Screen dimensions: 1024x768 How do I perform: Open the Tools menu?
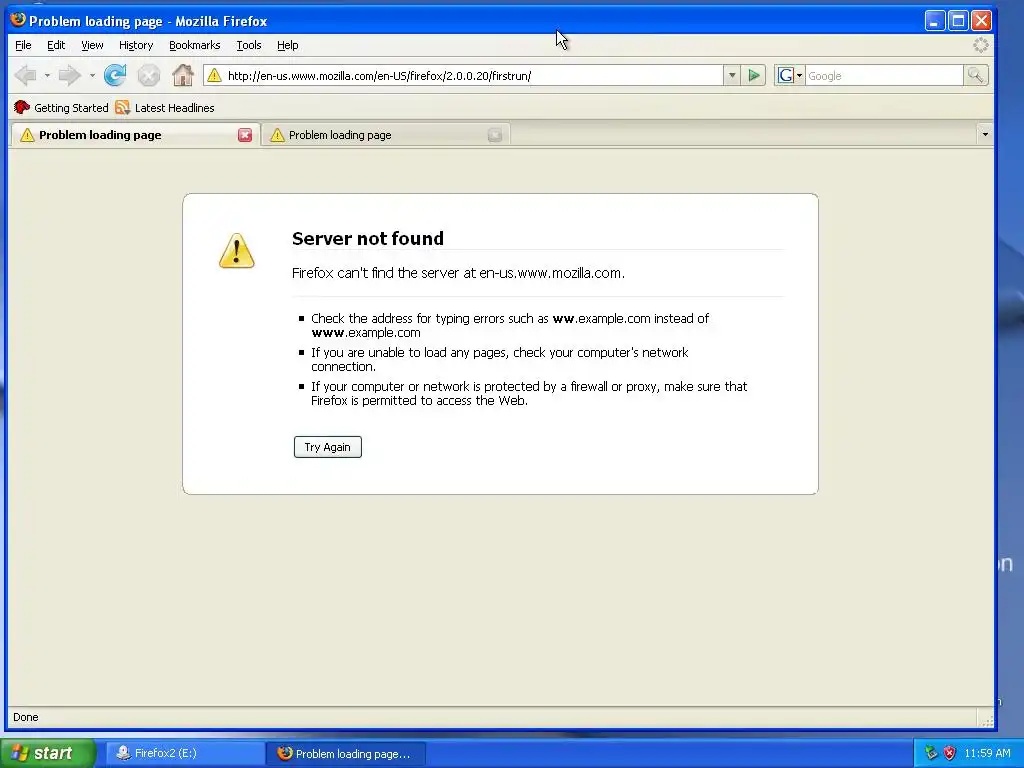pyautogui.click(x=249, y=45)
